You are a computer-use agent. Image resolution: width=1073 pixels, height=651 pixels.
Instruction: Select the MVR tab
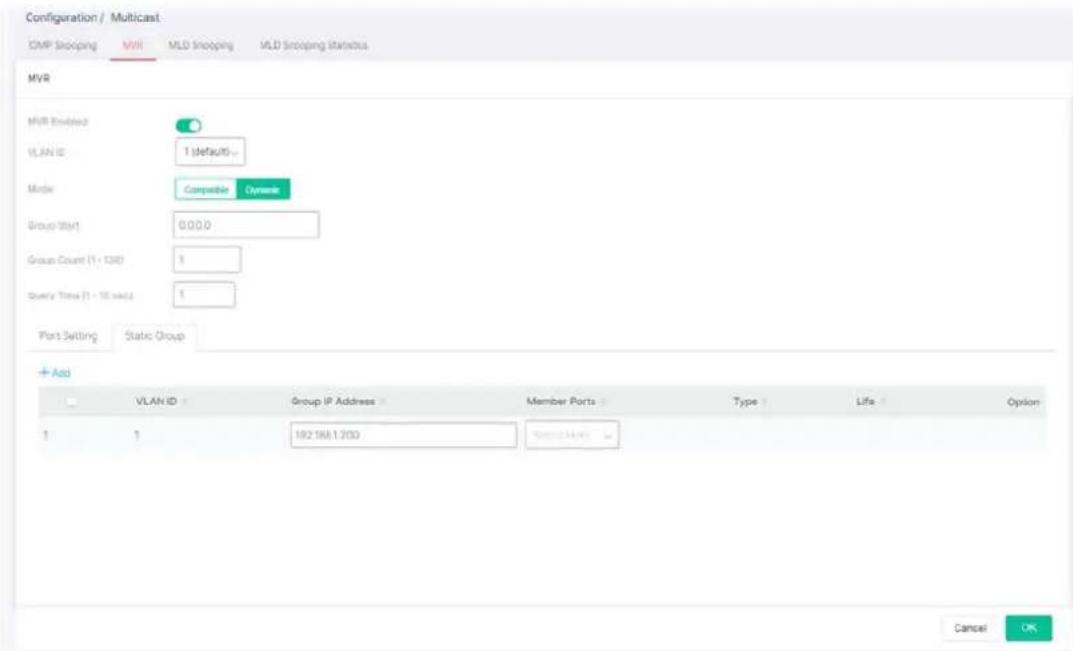pos(133,45)
